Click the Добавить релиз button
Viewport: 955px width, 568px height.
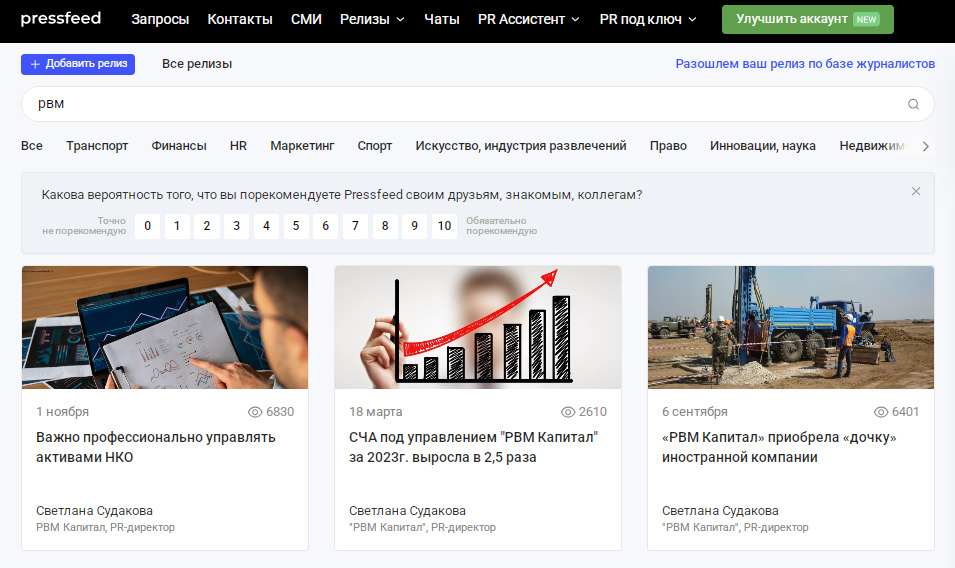[78, 64]
